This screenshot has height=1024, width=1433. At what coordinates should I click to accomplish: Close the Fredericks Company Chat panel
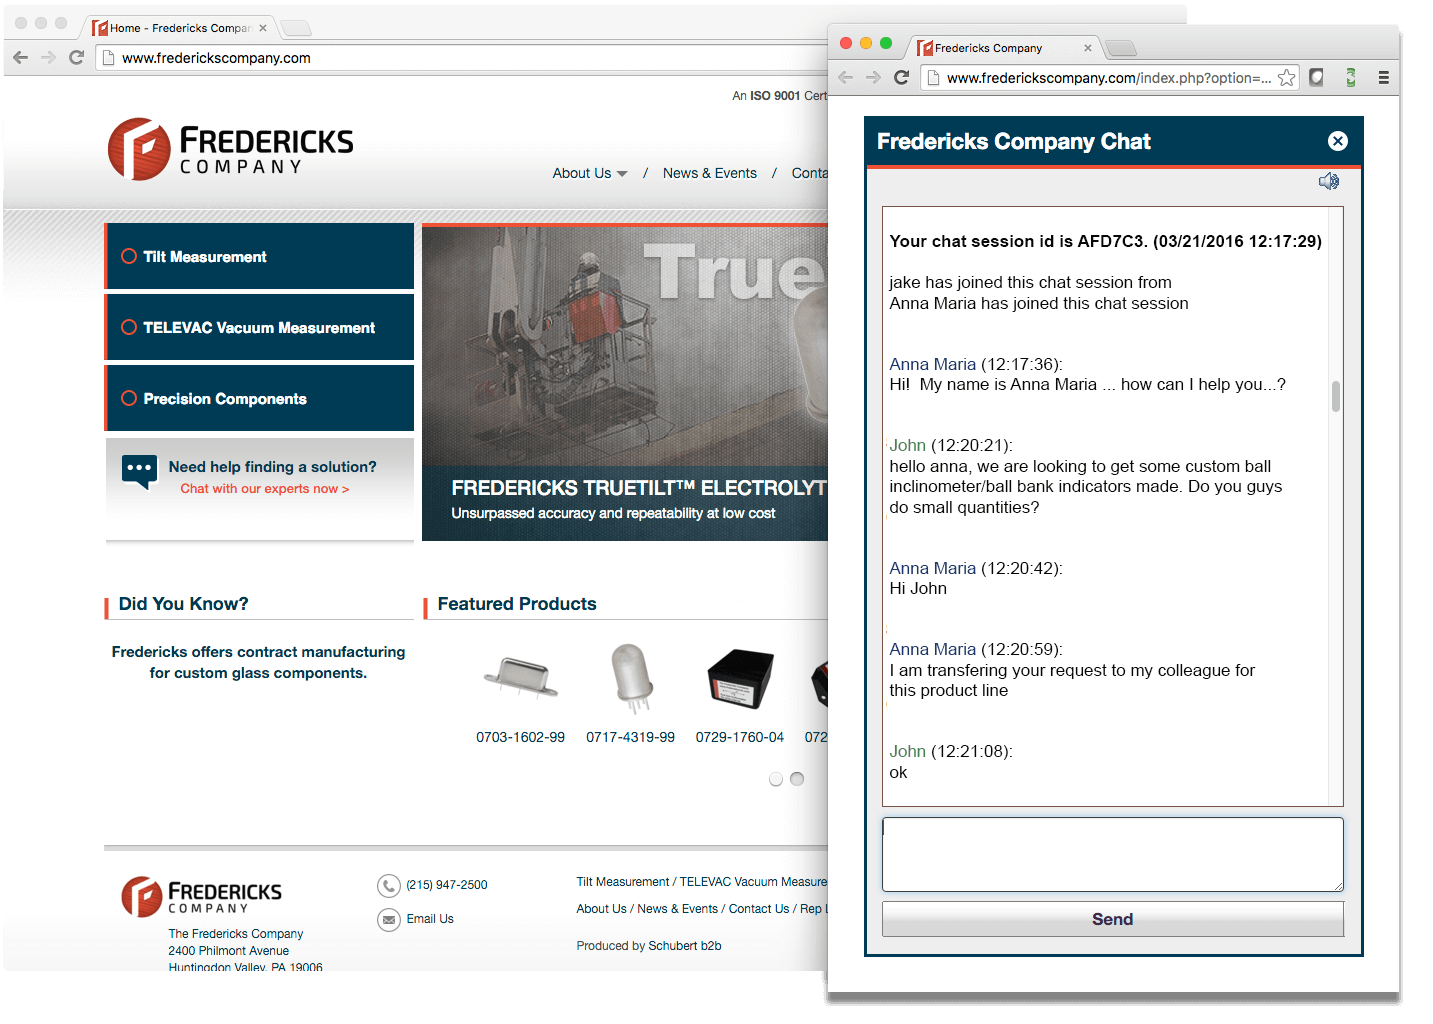[x=1337, y=141]
